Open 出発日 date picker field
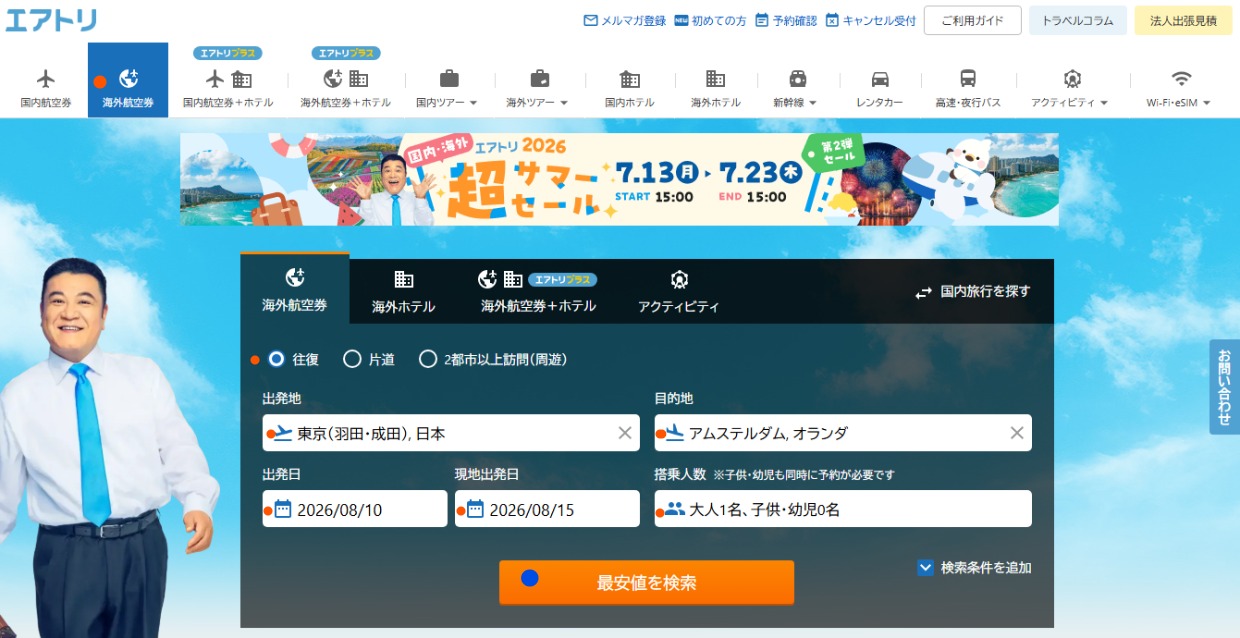This screenshot has width=1240, height=638. pyautogui.click(x=355, y=509)
